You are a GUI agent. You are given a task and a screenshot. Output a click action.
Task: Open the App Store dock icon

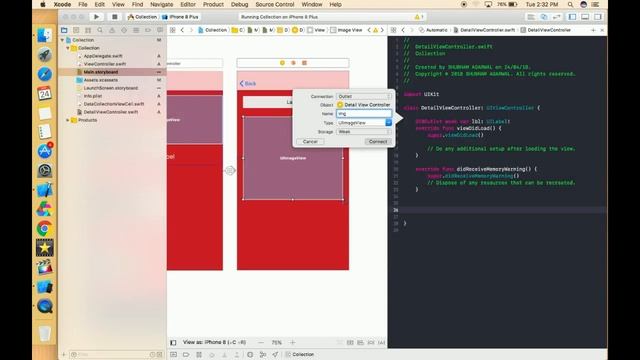(44, 151)
